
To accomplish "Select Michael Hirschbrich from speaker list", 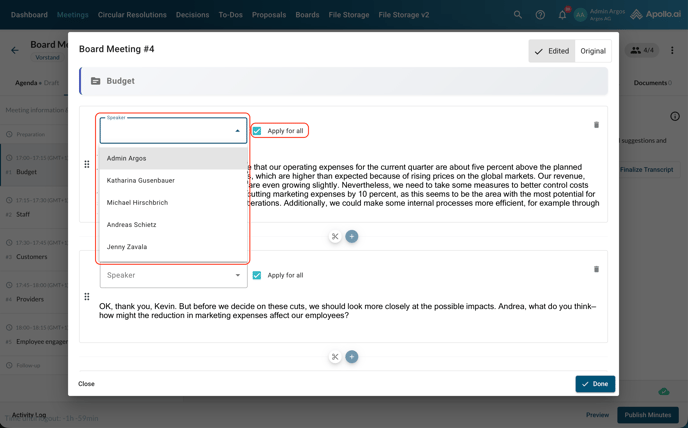I will click(138, 203).
